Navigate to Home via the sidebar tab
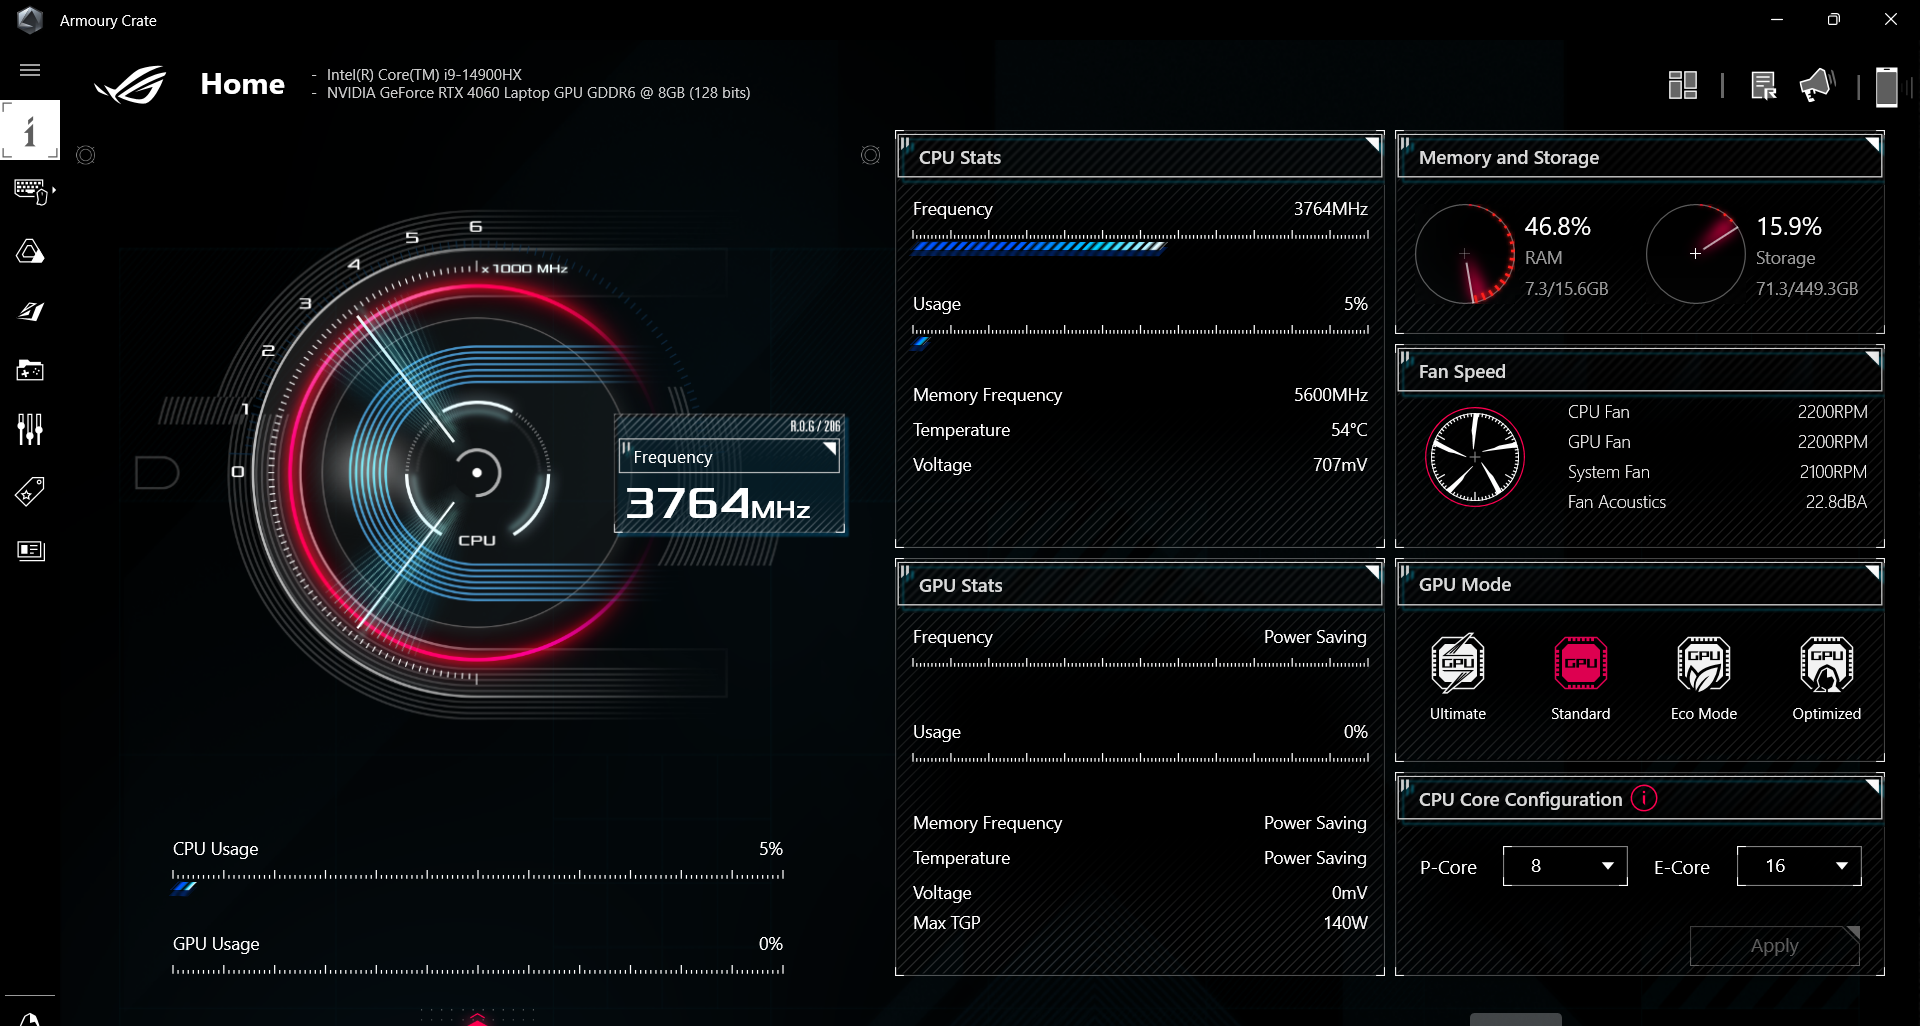 (30, 130)
